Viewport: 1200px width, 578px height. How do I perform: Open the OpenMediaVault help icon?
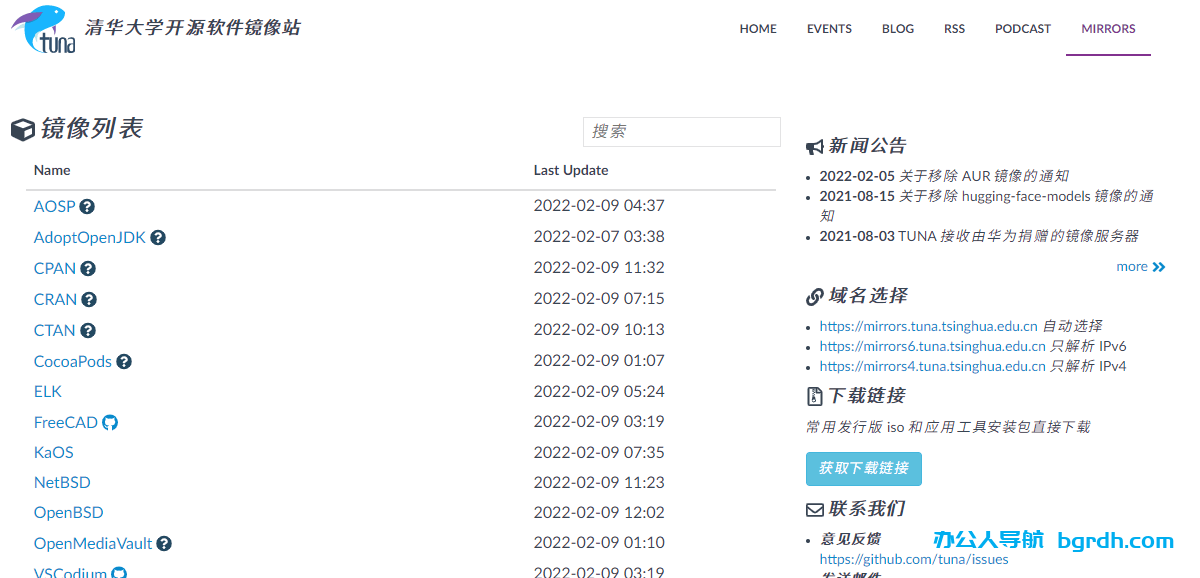[164, 544]
